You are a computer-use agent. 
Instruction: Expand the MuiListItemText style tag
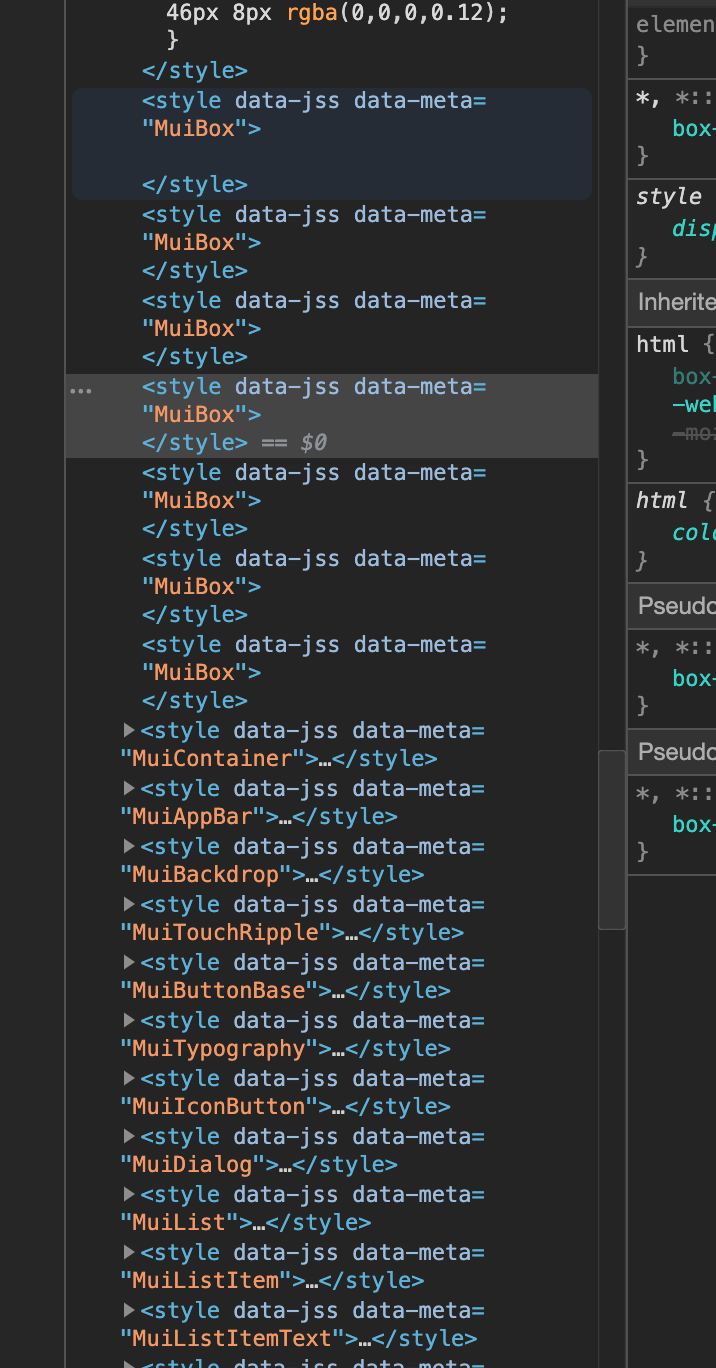click(129, 1310)
